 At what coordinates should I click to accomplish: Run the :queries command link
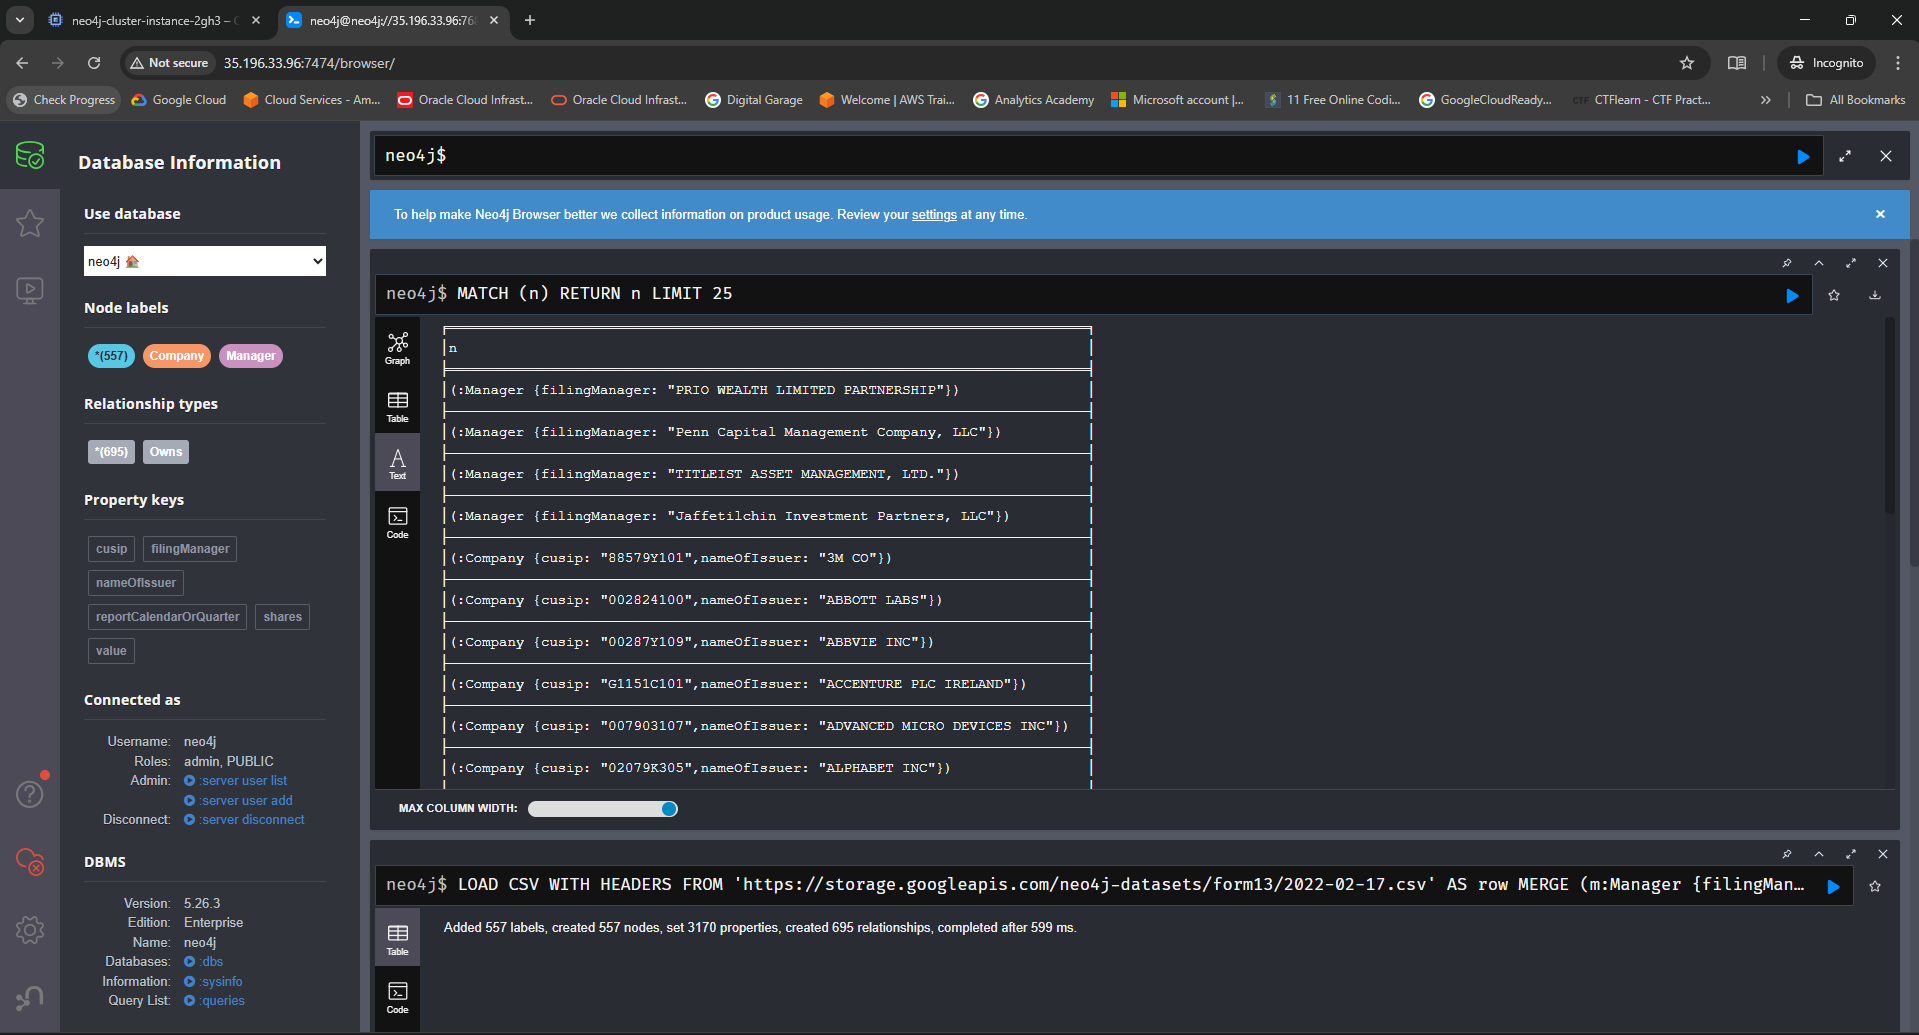[x=215, y=1001]
